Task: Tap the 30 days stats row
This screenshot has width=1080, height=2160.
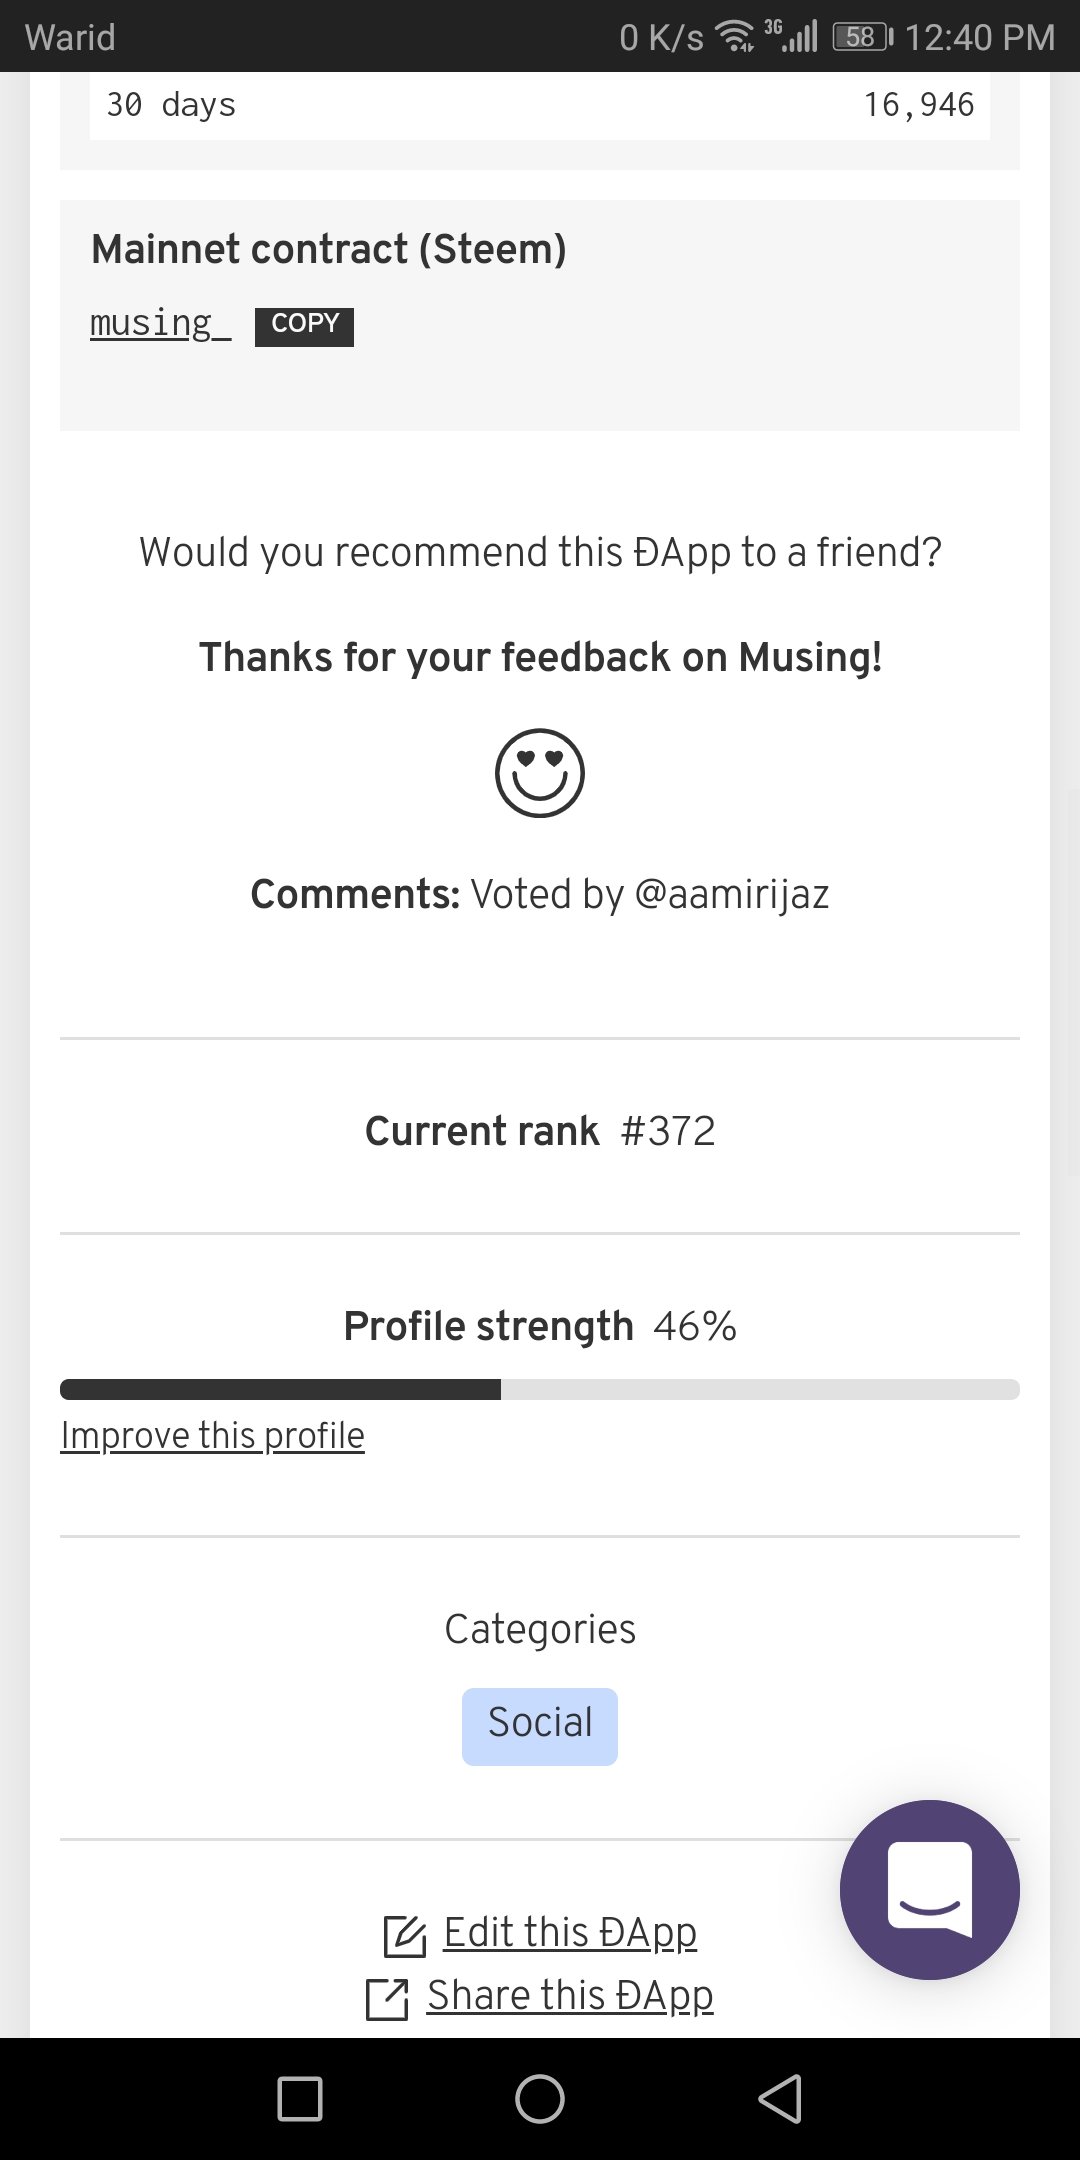Action: coord(540,105)
